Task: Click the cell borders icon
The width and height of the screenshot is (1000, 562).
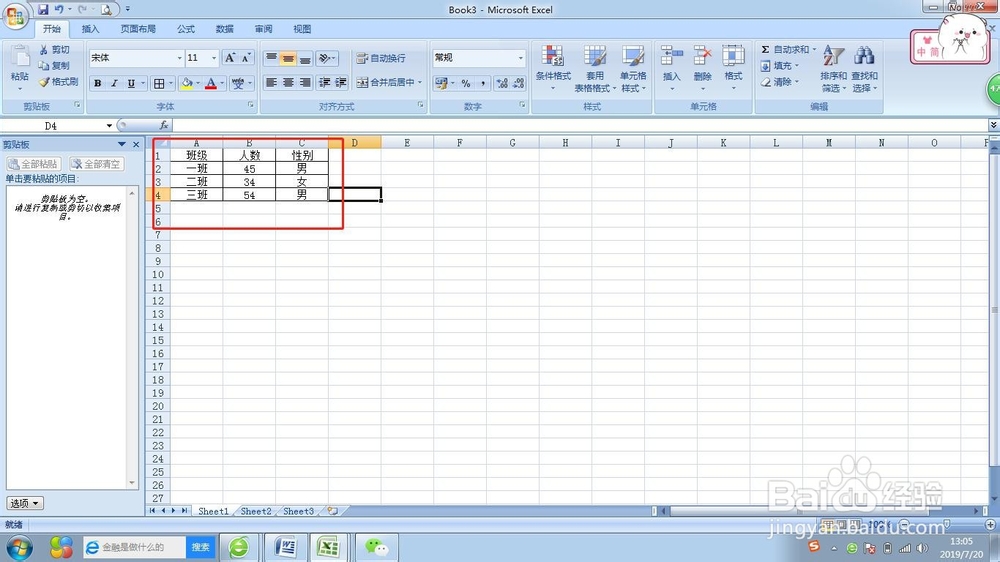Action: tap(159, 83)
